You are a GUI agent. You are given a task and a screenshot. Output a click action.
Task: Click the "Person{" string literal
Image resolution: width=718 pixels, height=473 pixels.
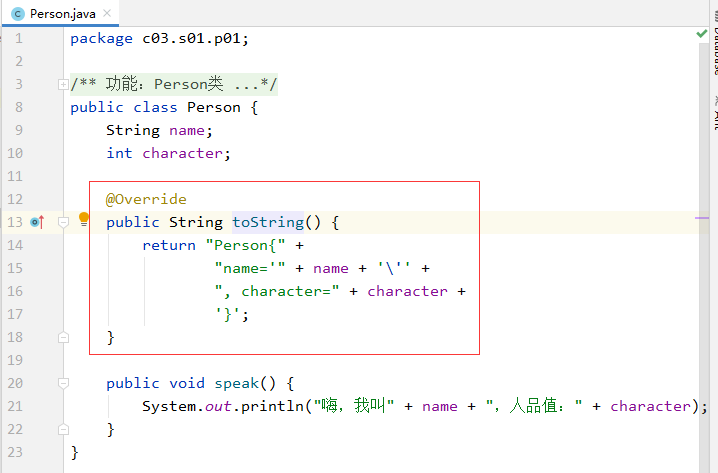tap(245, 245)
